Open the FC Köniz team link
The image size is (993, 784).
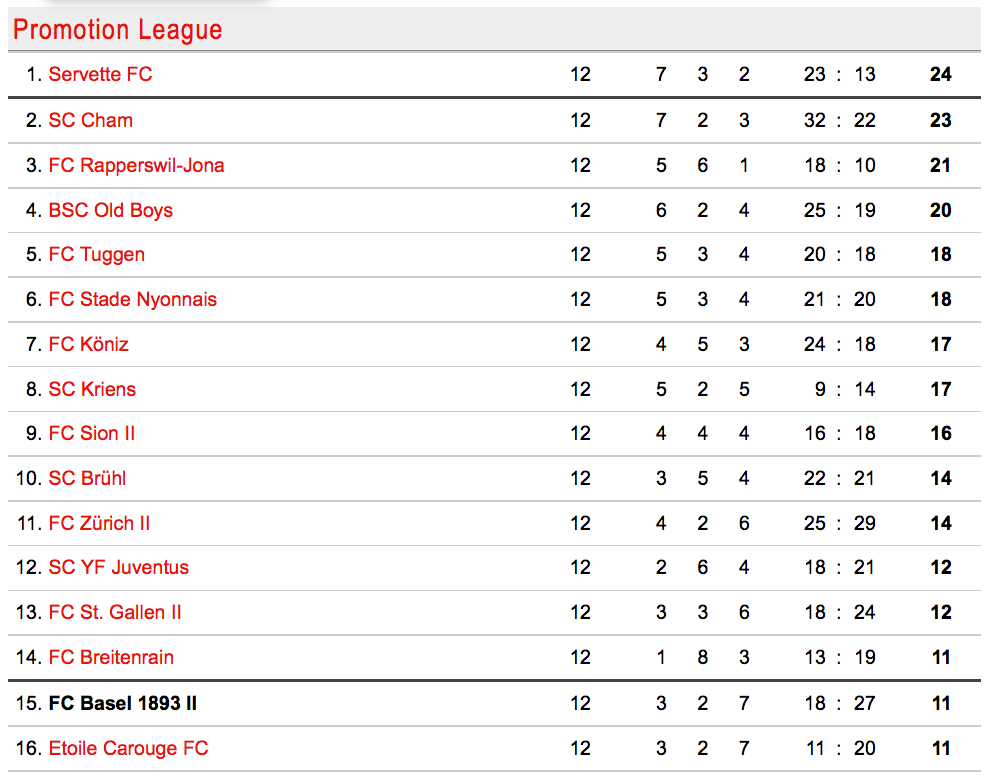point(89,345)
